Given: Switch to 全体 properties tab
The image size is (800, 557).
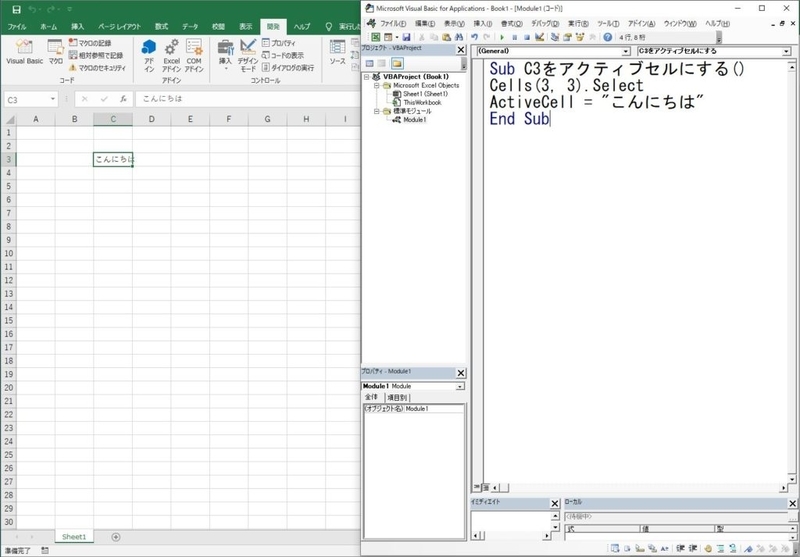Looking at the screenshot, I should 372,397.
